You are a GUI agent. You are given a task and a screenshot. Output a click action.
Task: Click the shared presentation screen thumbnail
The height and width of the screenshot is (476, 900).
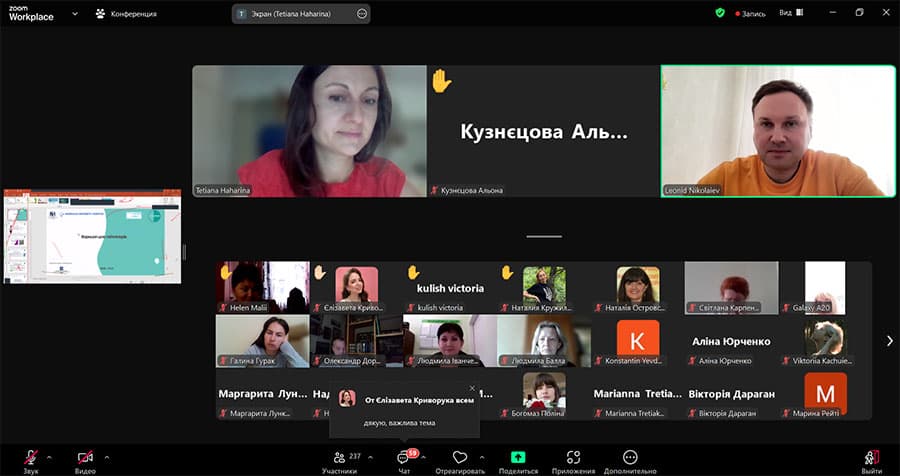[x=92, y=238]
